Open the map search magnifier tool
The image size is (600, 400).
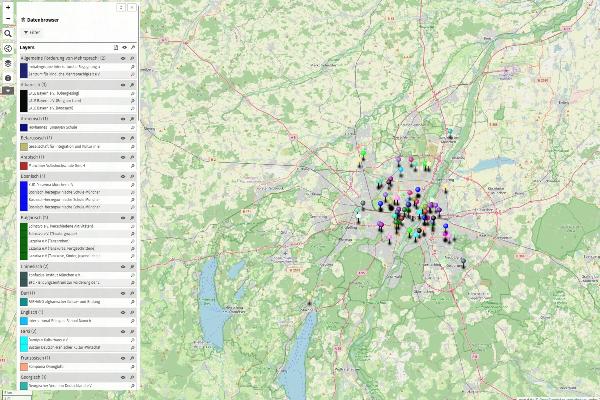pos(8,34)
